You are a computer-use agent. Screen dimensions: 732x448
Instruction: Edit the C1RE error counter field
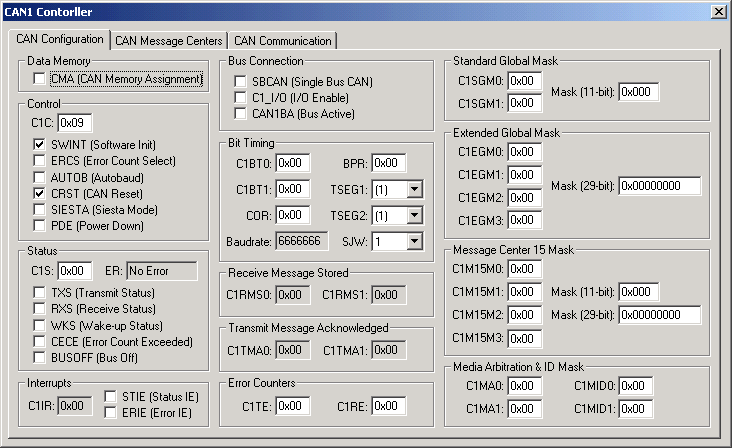(389, 406)
